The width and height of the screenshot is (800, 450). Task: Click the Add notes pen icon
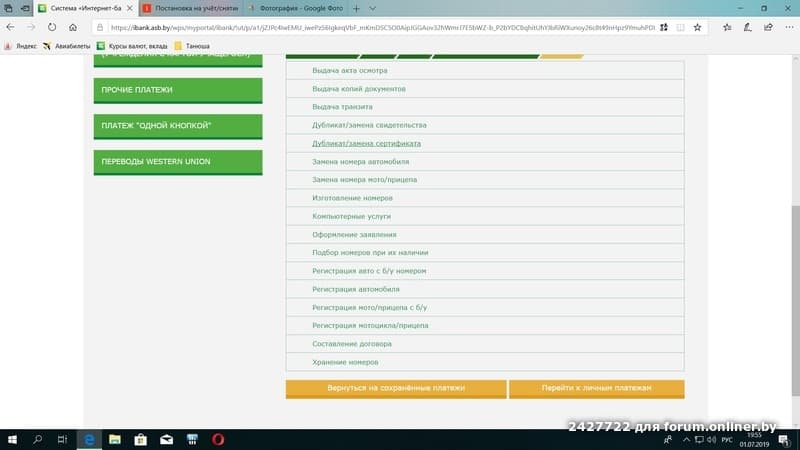(747, 28)
